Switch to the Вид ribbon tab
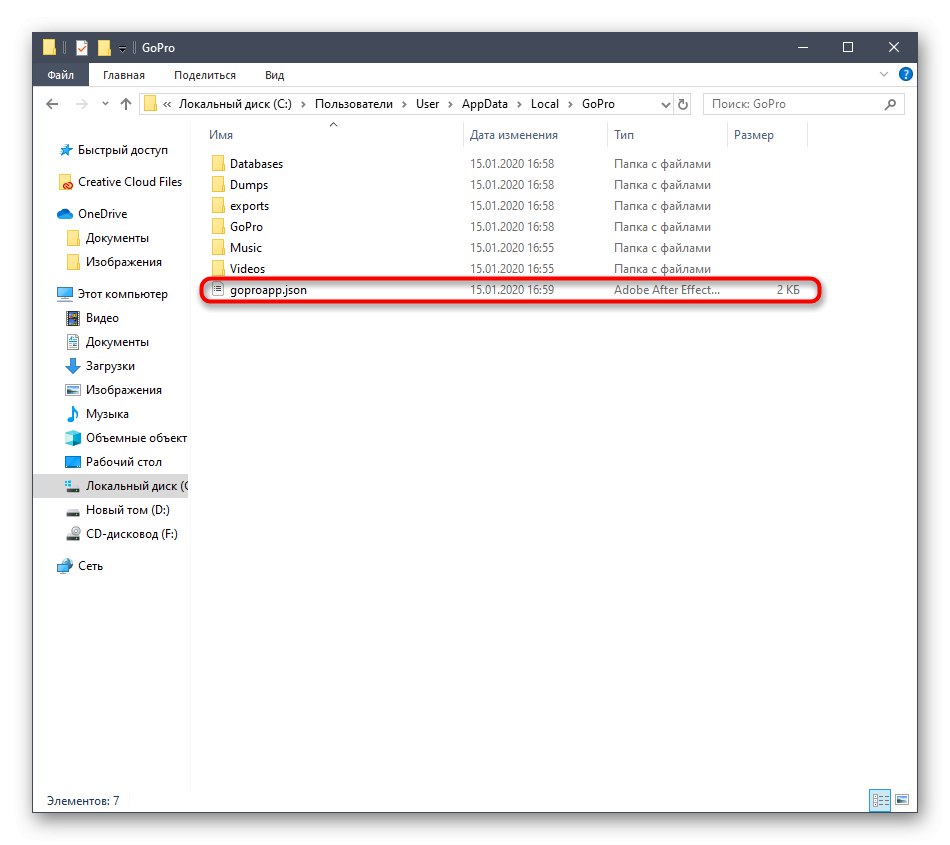This screenshot has width=950, height=845. pos(274,75)
